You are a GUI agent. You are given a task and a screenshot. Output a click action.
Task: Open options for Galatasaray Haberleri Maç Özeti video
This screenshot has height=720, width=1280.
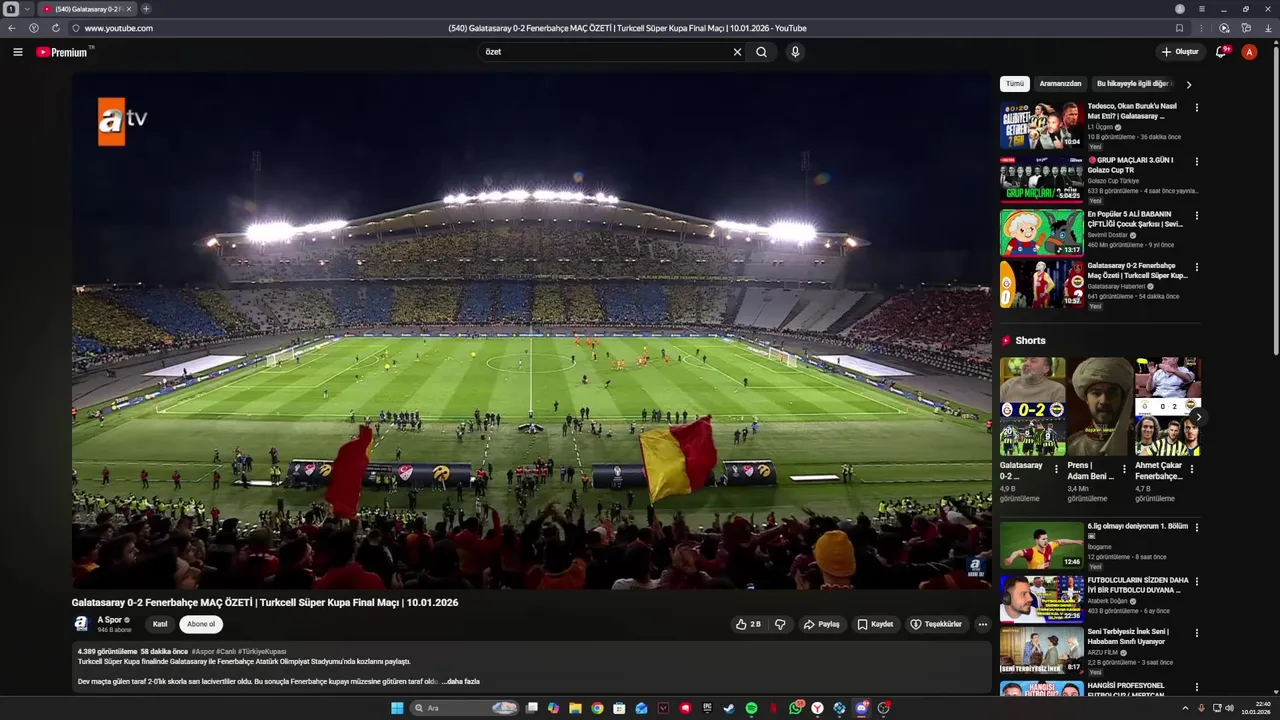point(1197,267)
